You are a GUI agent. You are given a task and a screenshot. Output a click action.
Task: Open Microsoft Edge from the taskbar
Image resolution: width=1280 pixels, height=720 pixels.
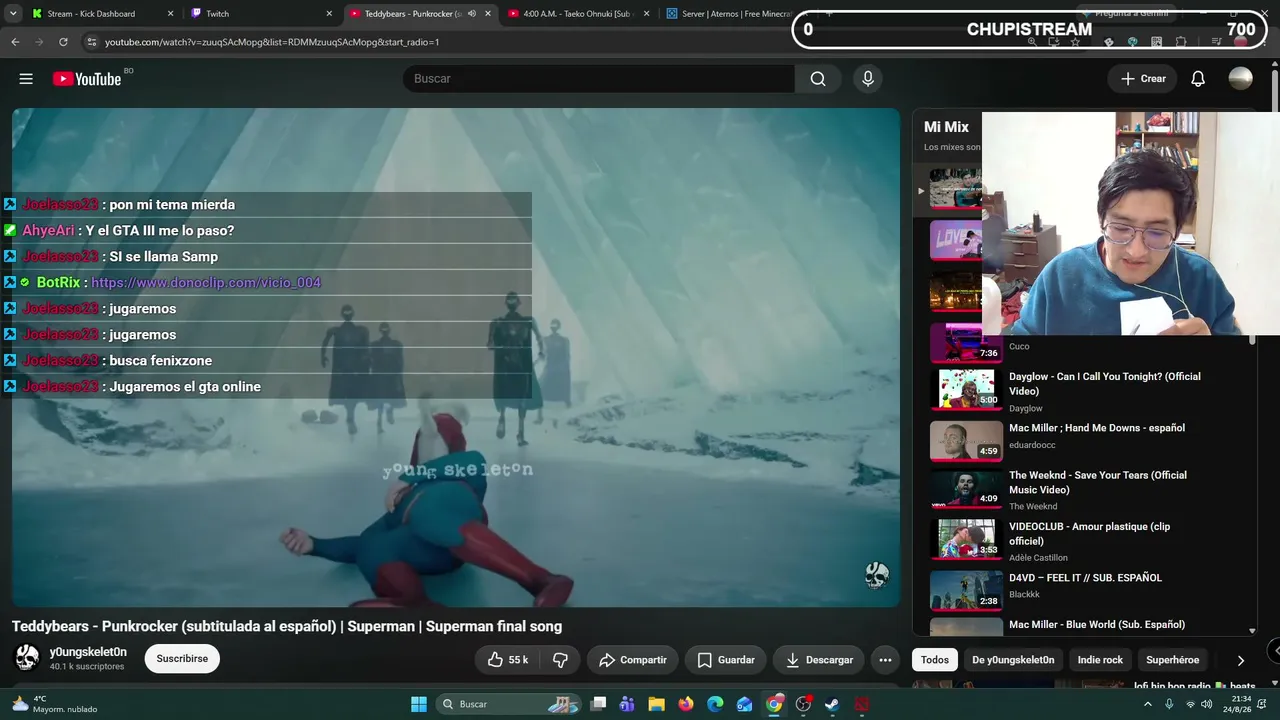pyautogui.click(x=715, y=704)
